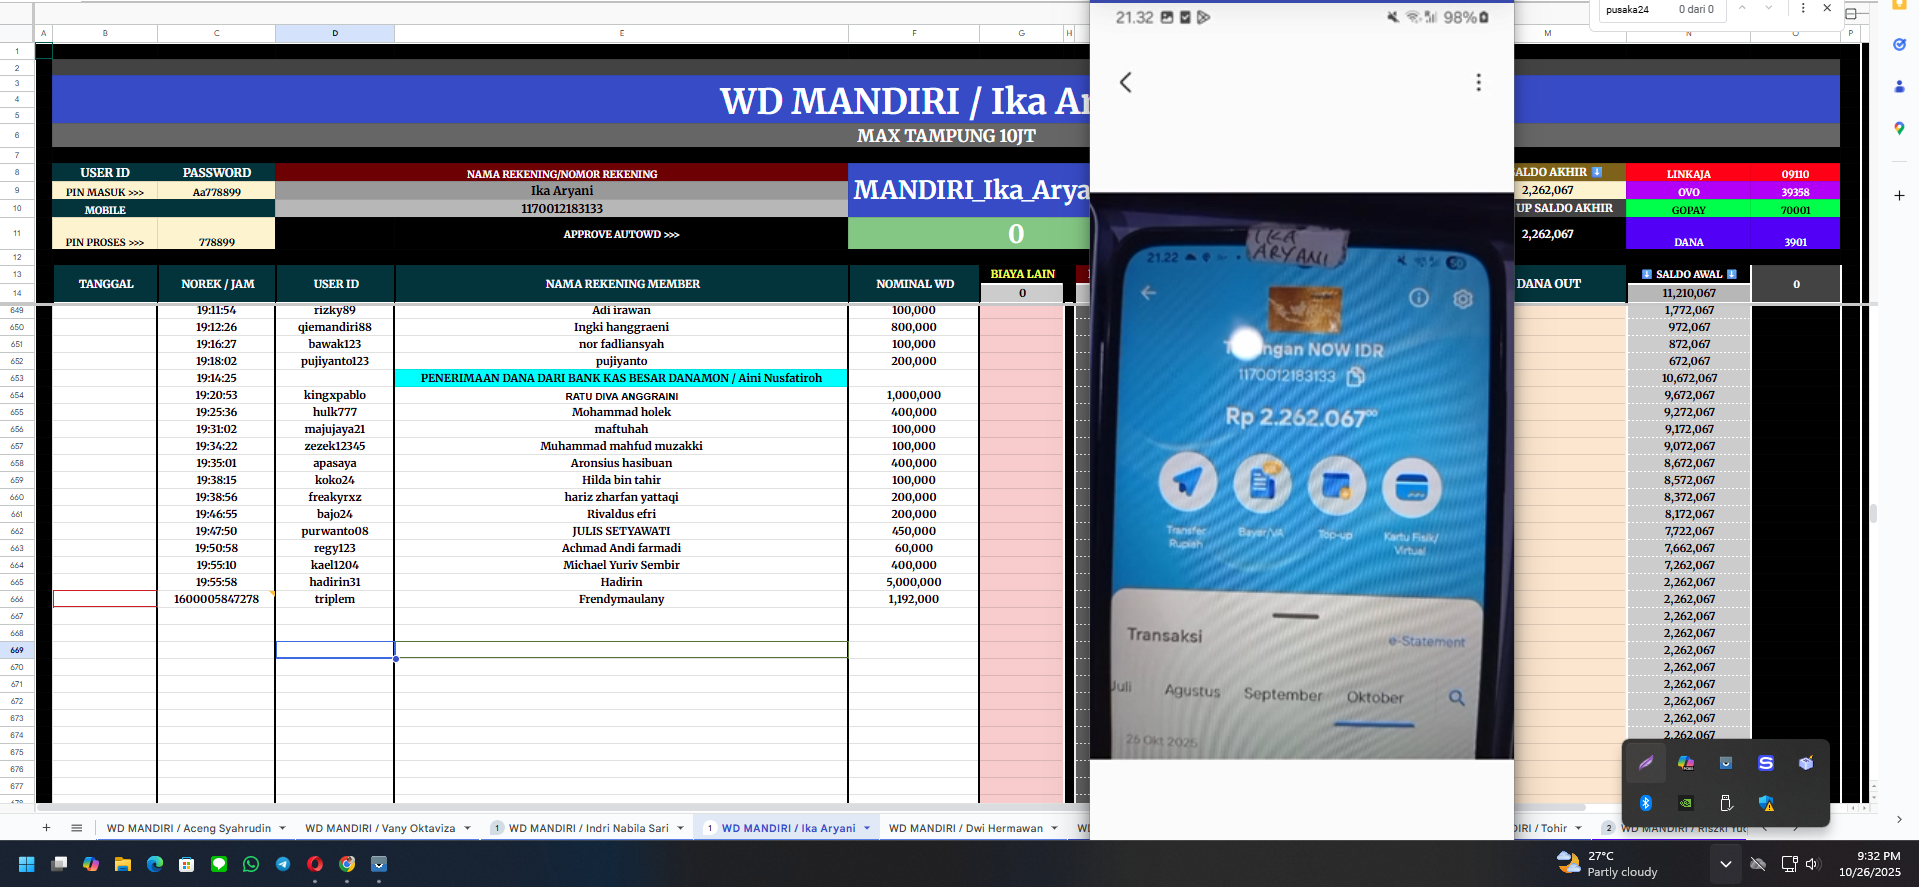Select column E header
1919x887 pixels.
coord(621,33)
